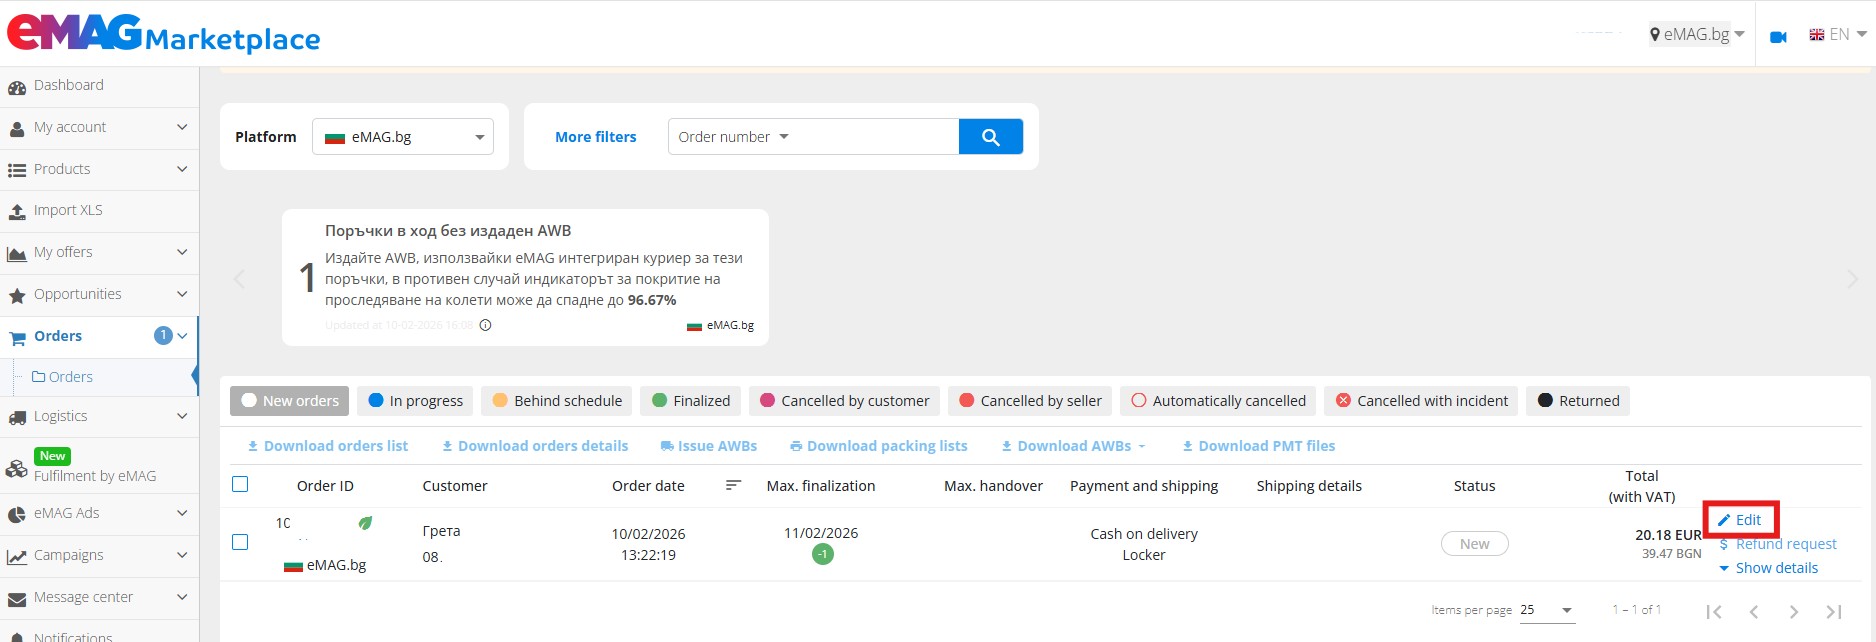The height and width of the screenshot is (642, 1876).
Task: Click the Fulfilment by eMAG boxes icon
Action: [x=17, y=469]
